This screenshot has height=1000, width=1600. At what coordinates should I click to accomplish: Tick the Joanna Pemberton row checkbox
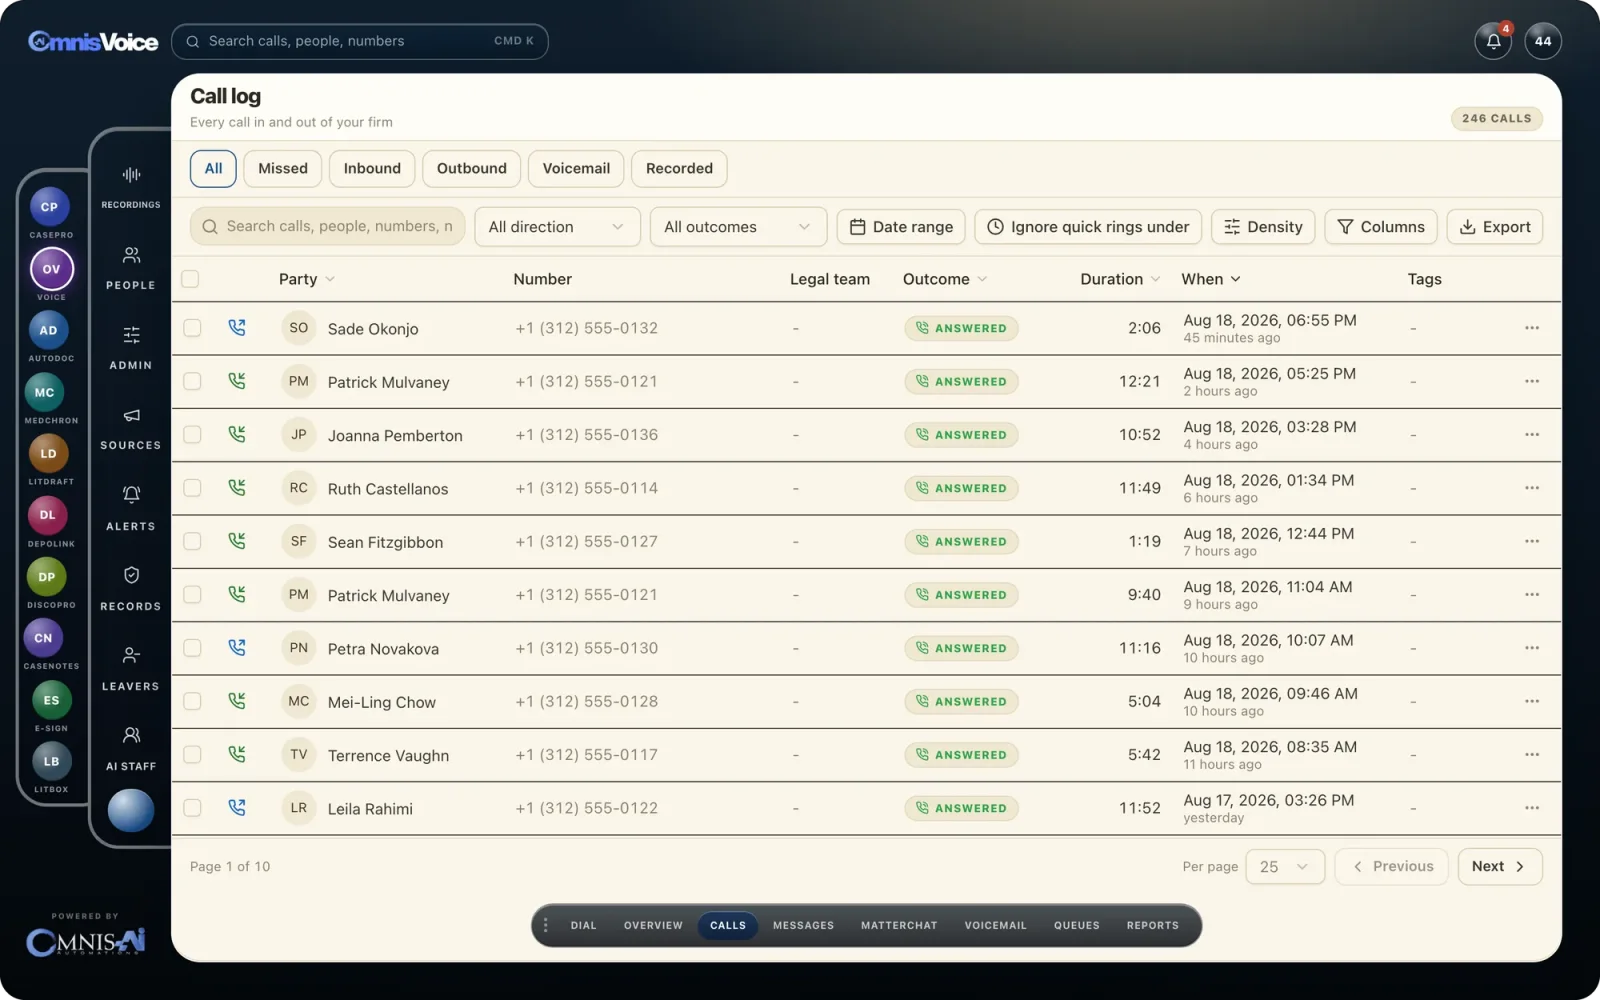click(192, 435)
